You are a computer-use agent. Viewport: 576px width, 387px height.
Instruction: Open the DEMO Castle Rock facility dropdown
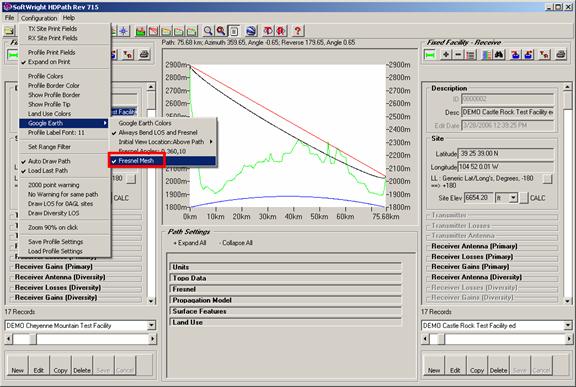pos(568,325)
